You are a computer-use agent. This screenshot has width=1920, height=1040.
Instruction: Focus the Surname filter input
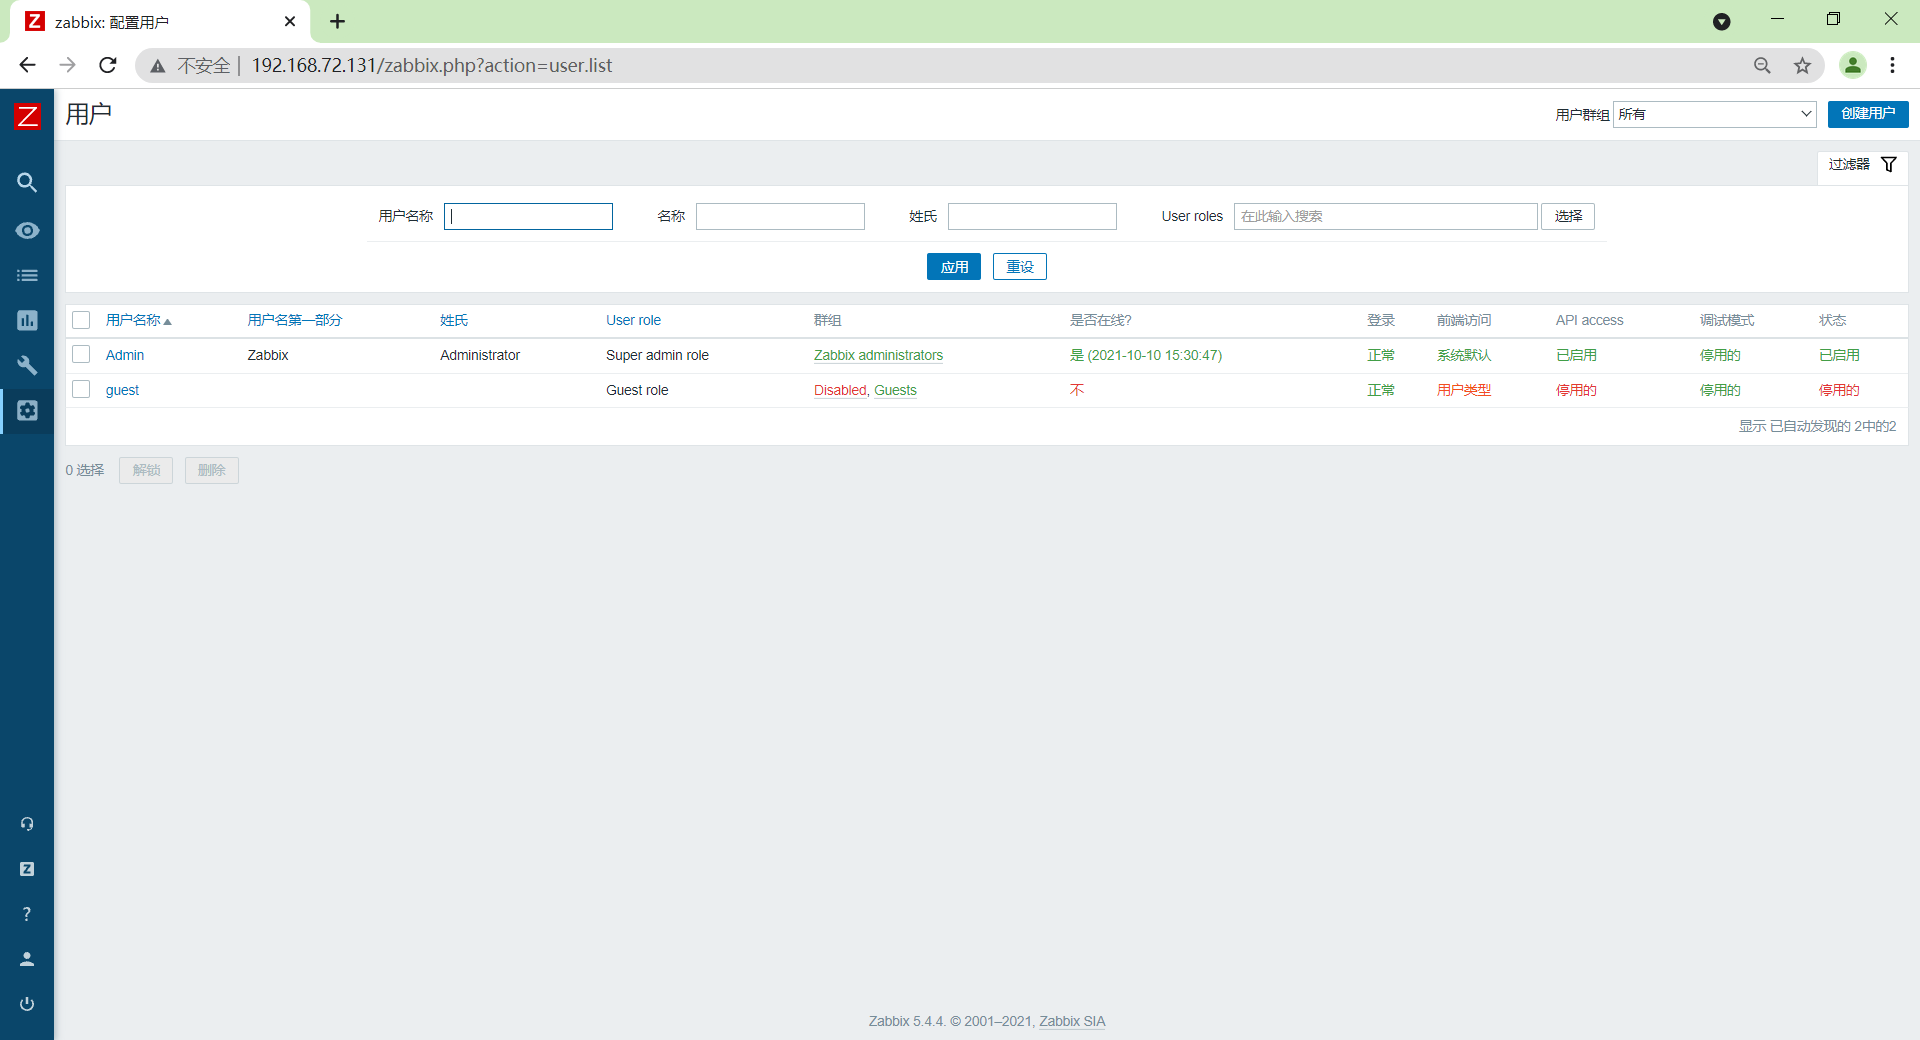pyautogui.click(x=1032, y=216)
